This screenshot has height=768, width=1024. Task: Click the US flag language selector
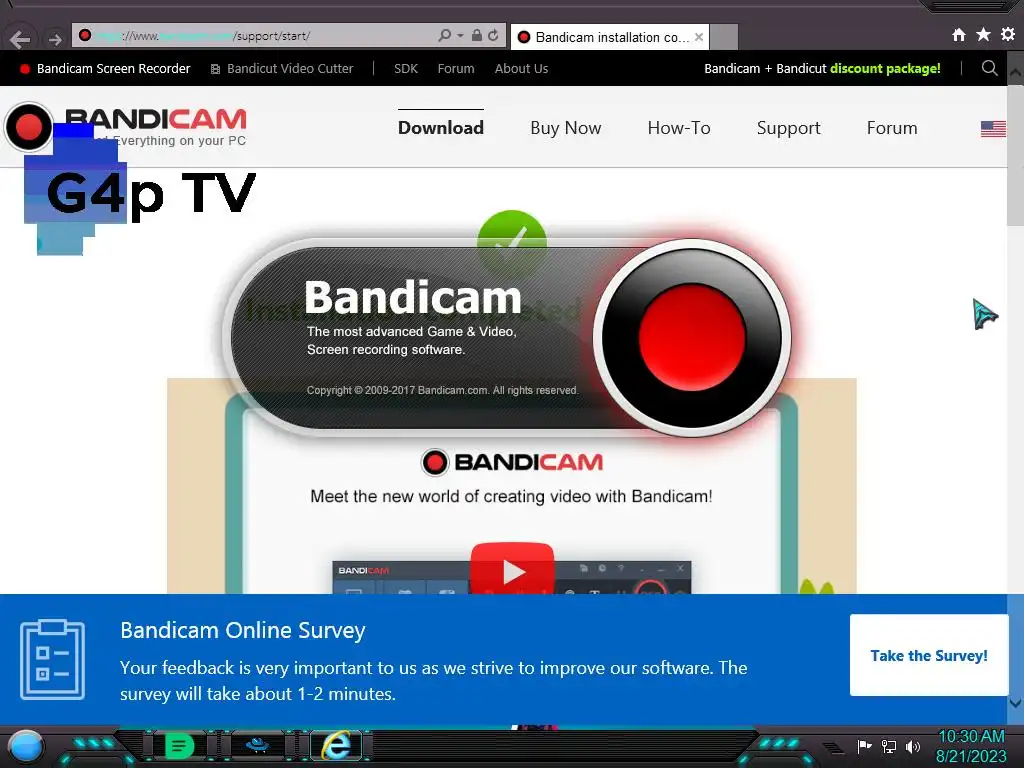coord(993,129)
